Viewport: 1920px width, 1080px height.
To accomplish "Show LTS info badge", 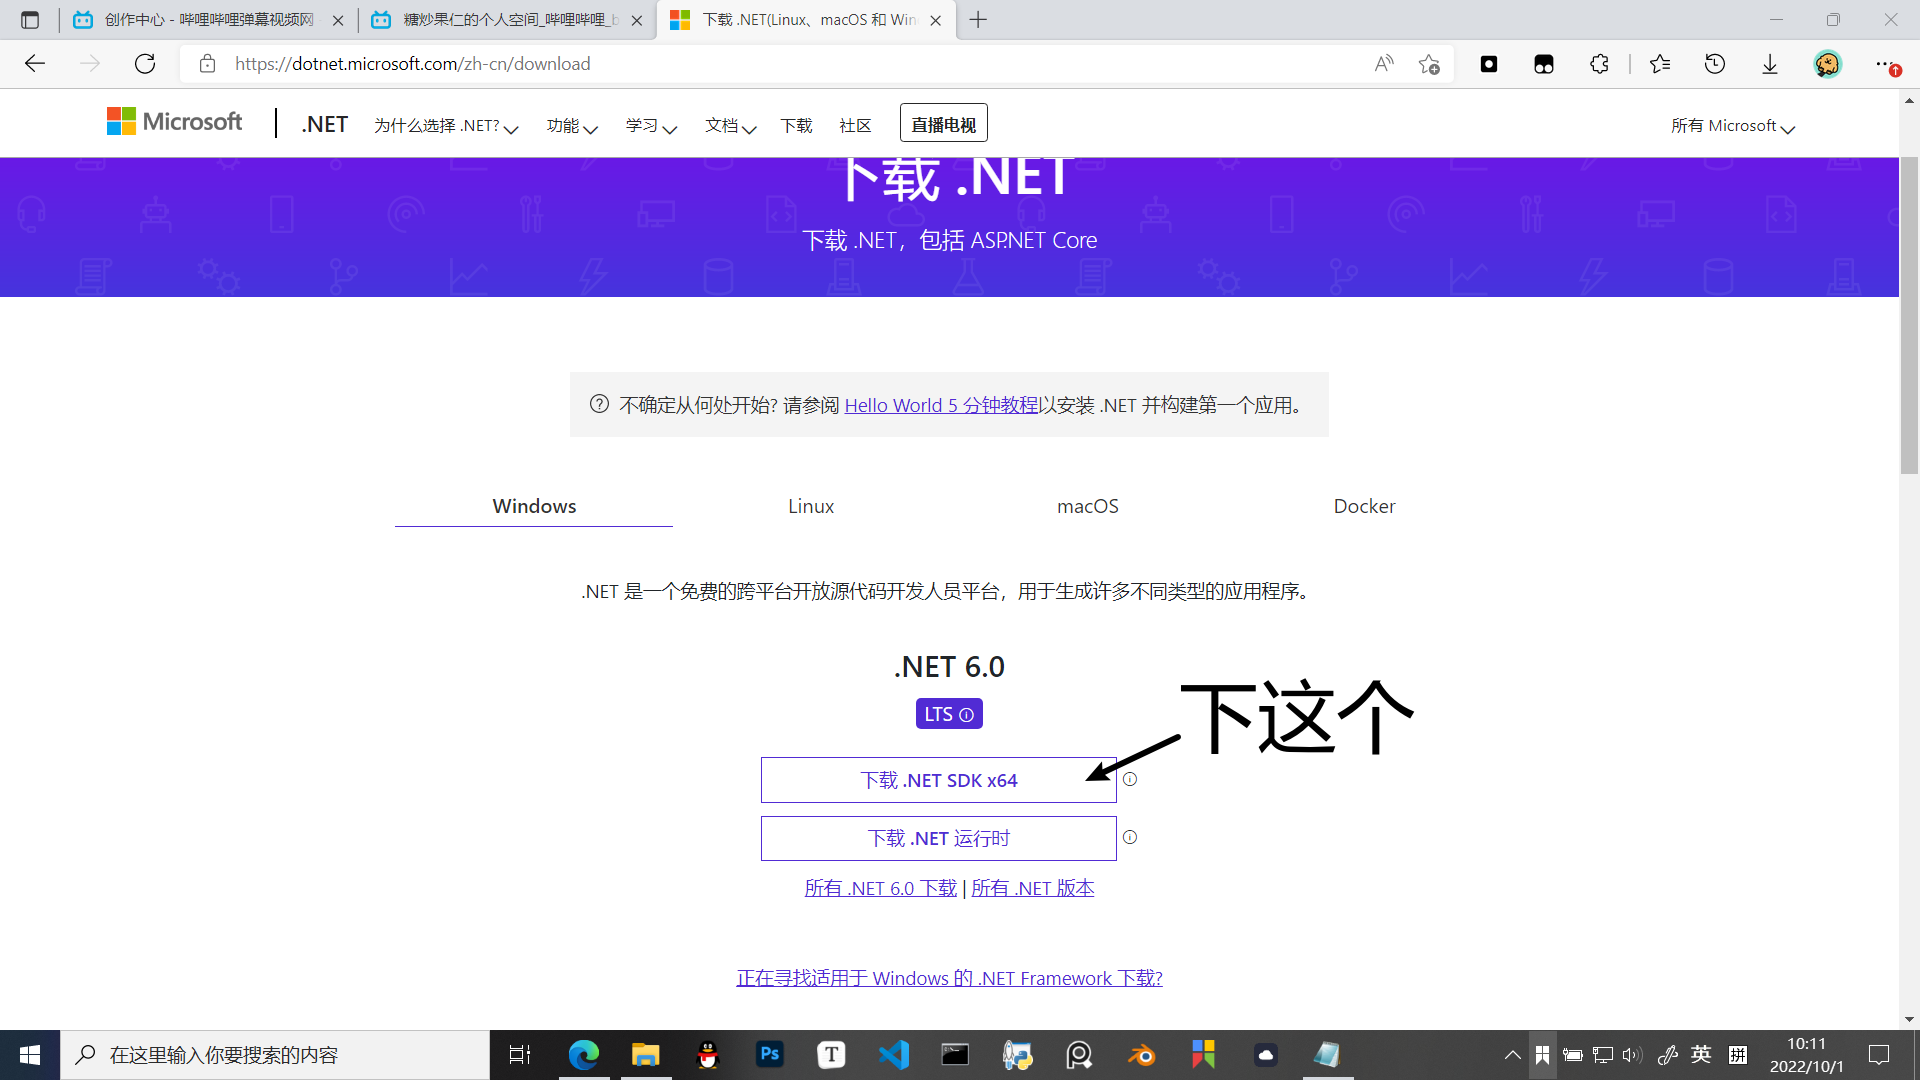I will (949, 714).
